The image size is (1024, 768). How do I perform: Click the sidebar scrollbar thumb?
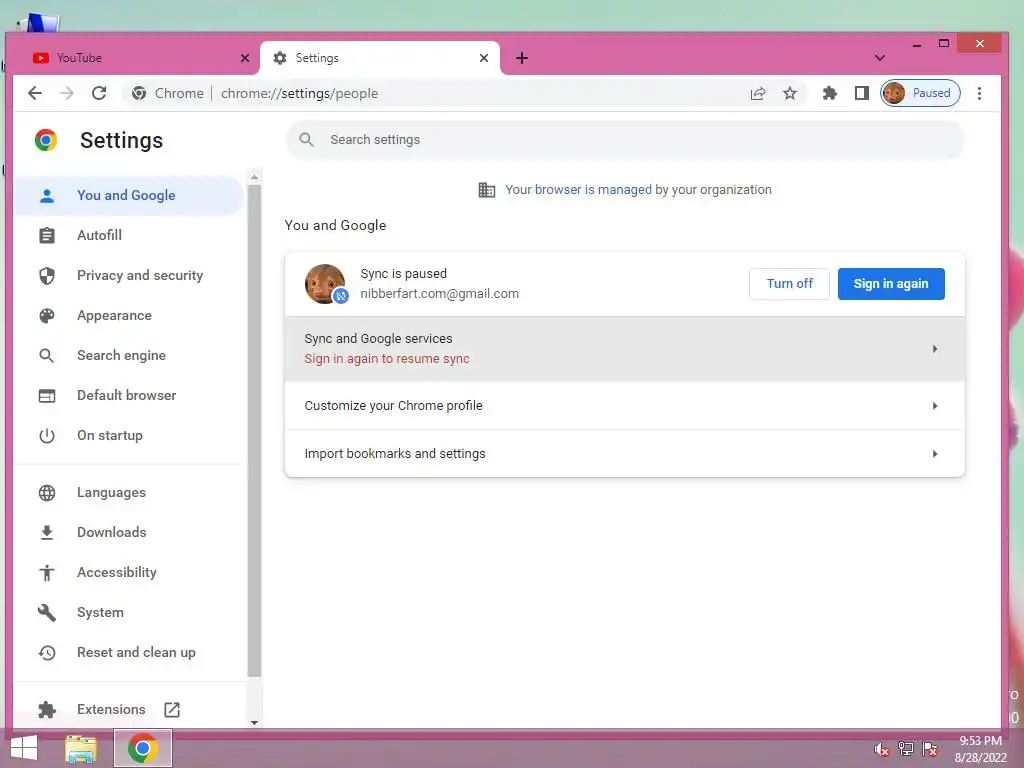click(x=254, y=431)
